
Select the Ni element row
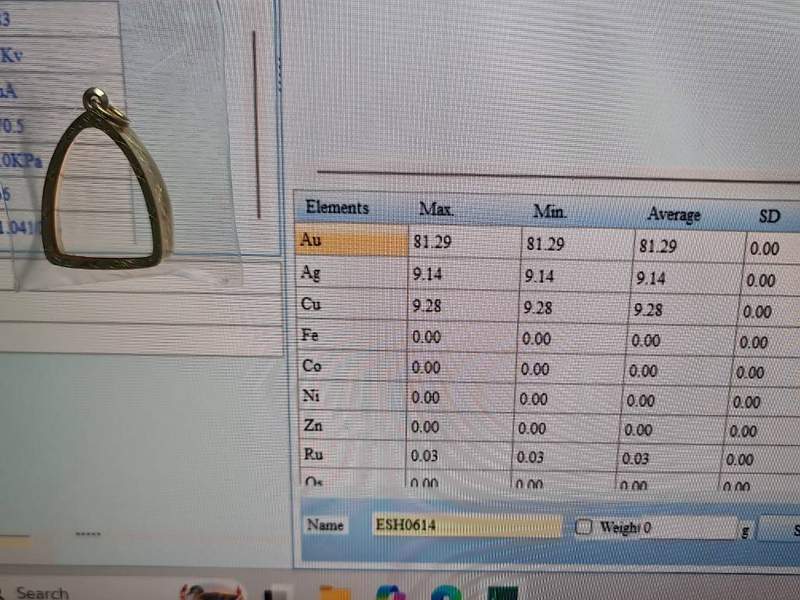tap(350, 397)
